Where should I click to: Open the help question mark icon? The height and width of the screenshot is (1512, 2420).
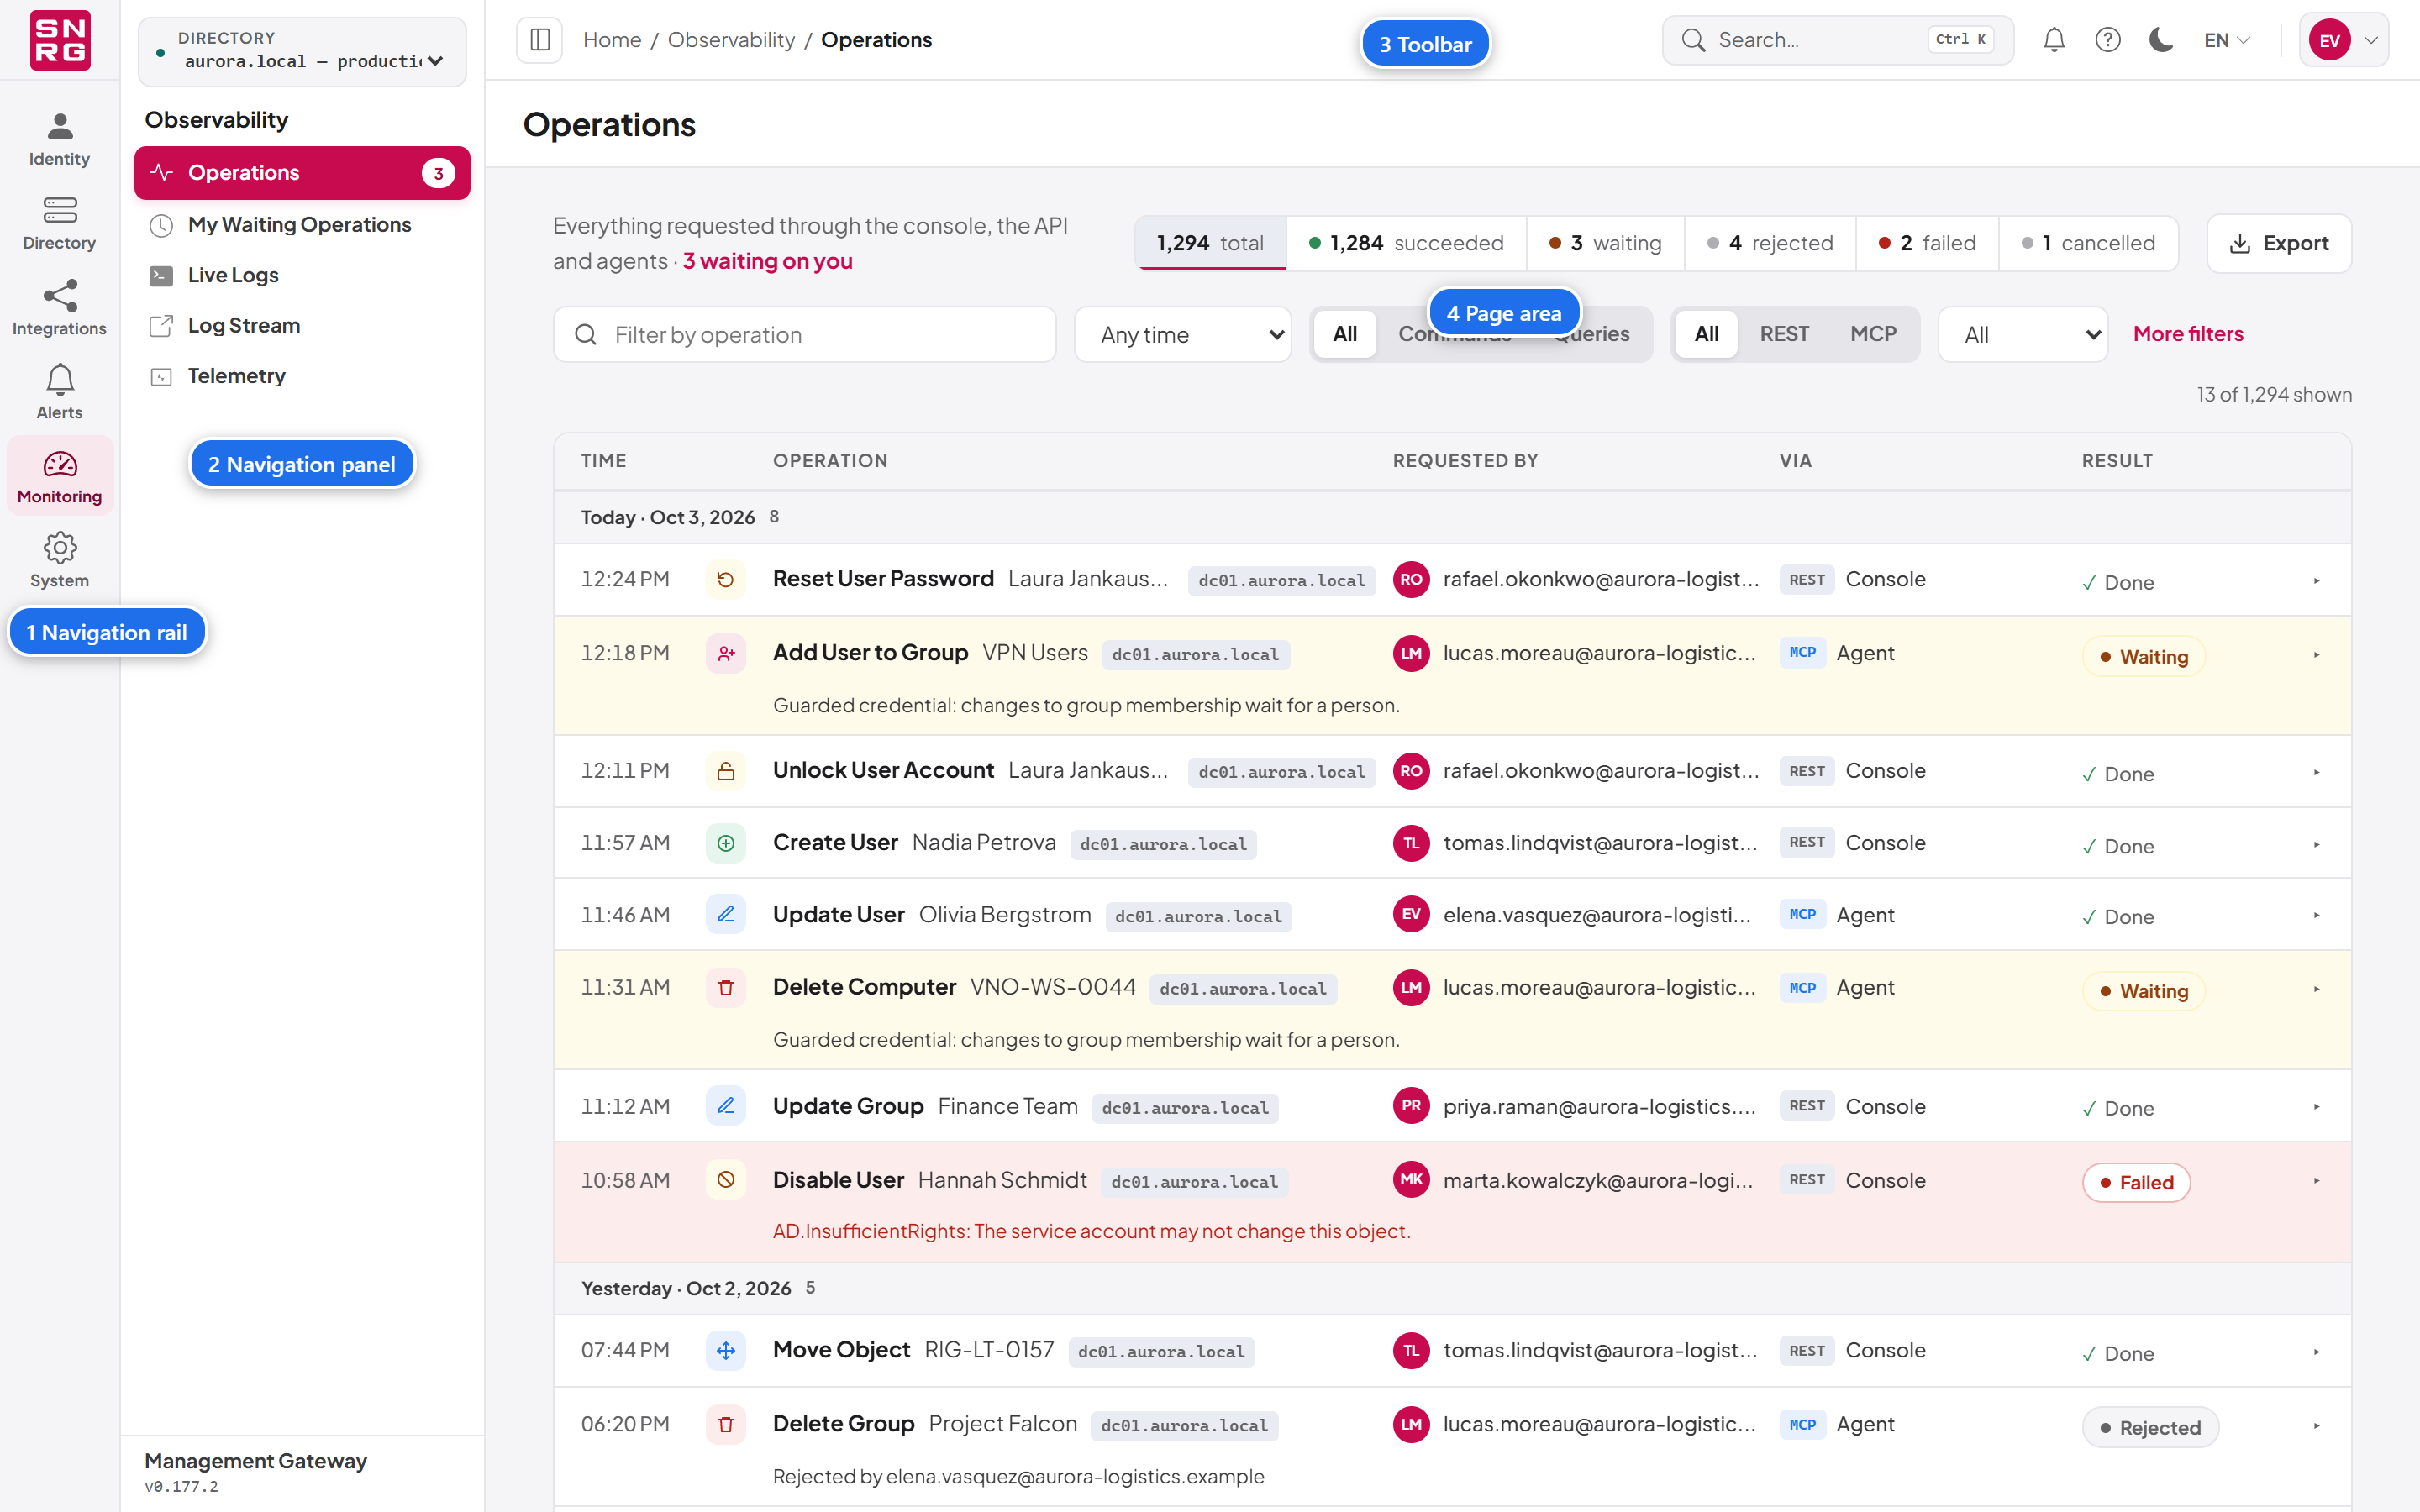(x=2107, y=40)
